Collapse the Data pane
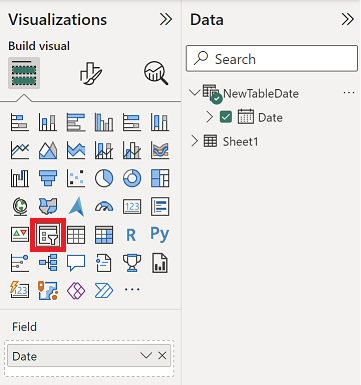361x385 pixels. [347, 19]
